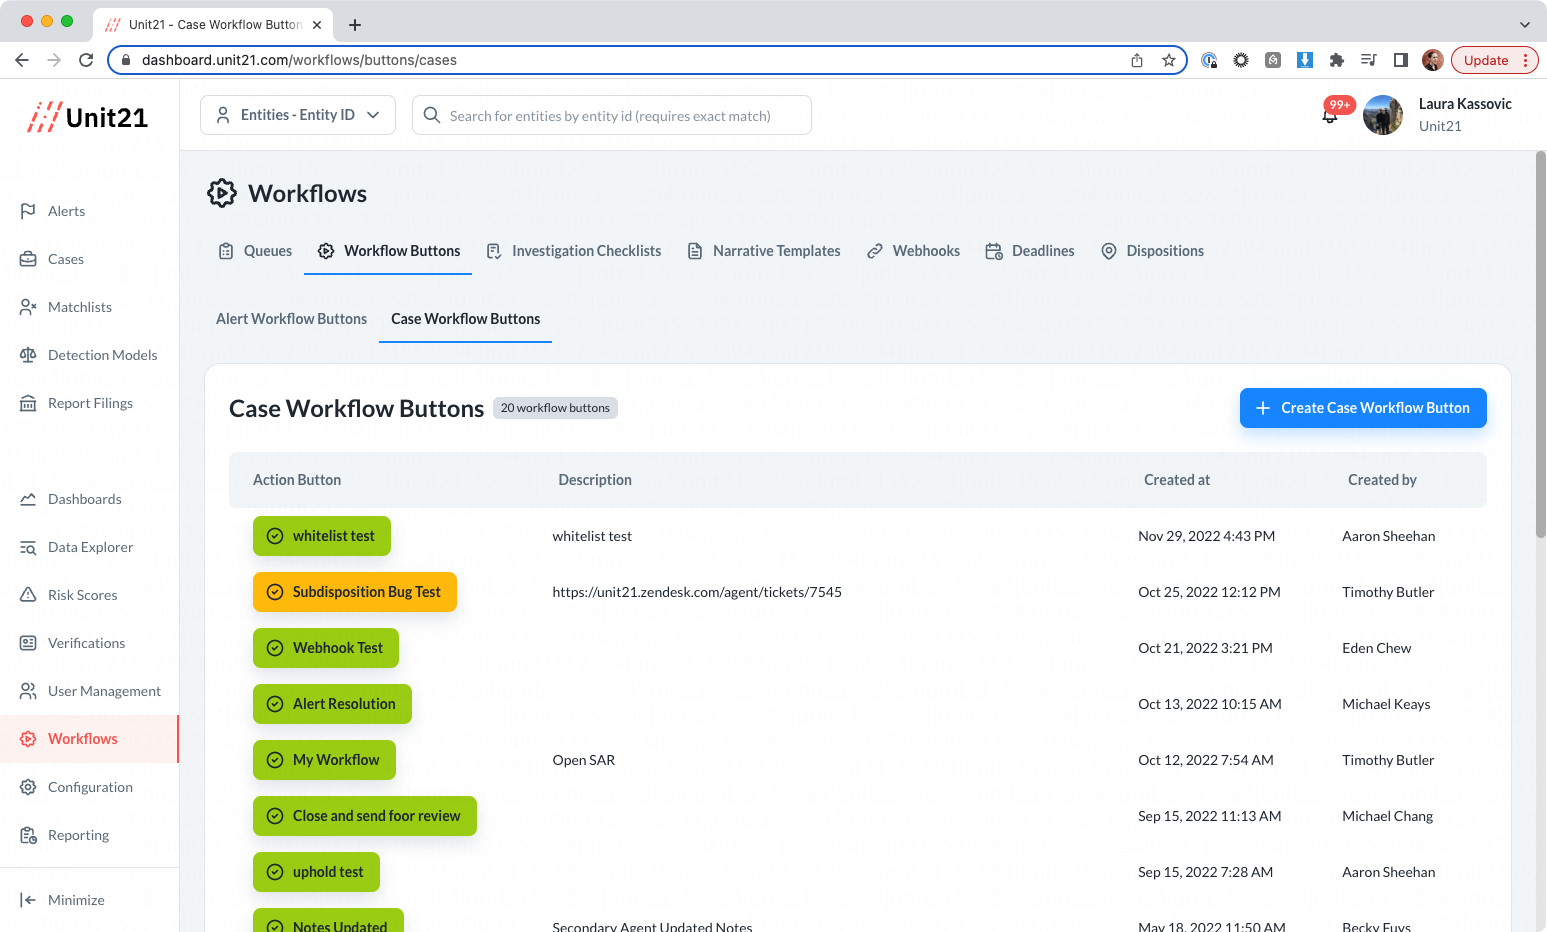Click the Action Button column header

(x=297, y=480)
